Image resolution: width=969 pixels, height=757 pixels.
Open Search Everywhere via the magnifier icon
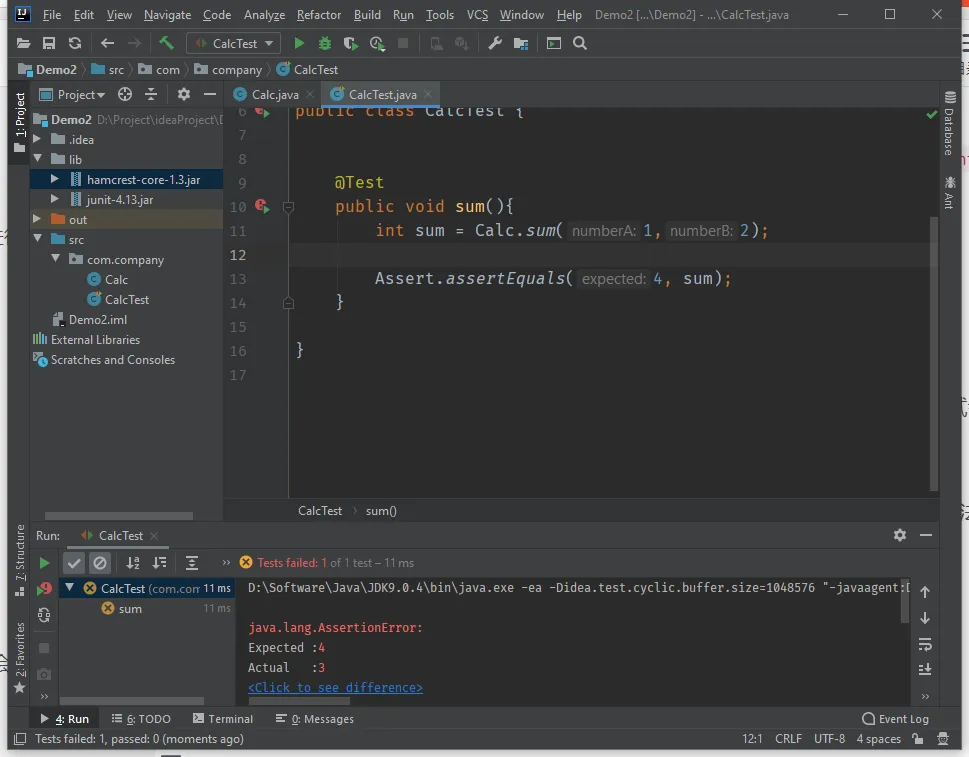pyautogui.click(x=580, y=43)
